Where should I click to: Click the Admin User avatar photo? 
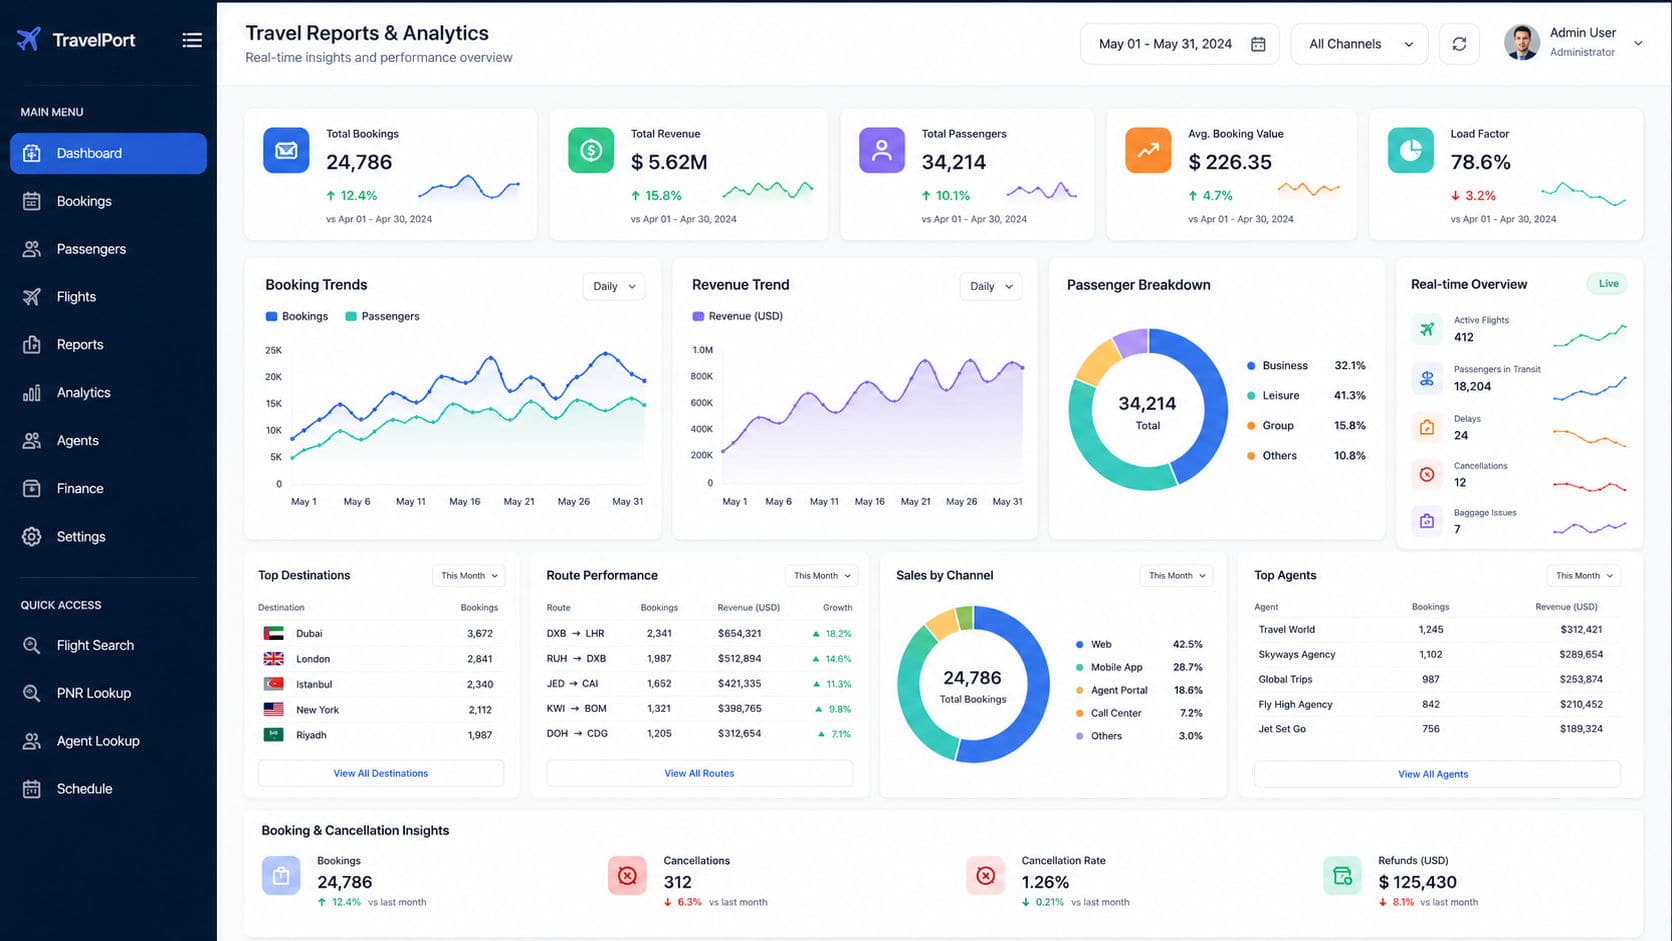(1522, 43)
